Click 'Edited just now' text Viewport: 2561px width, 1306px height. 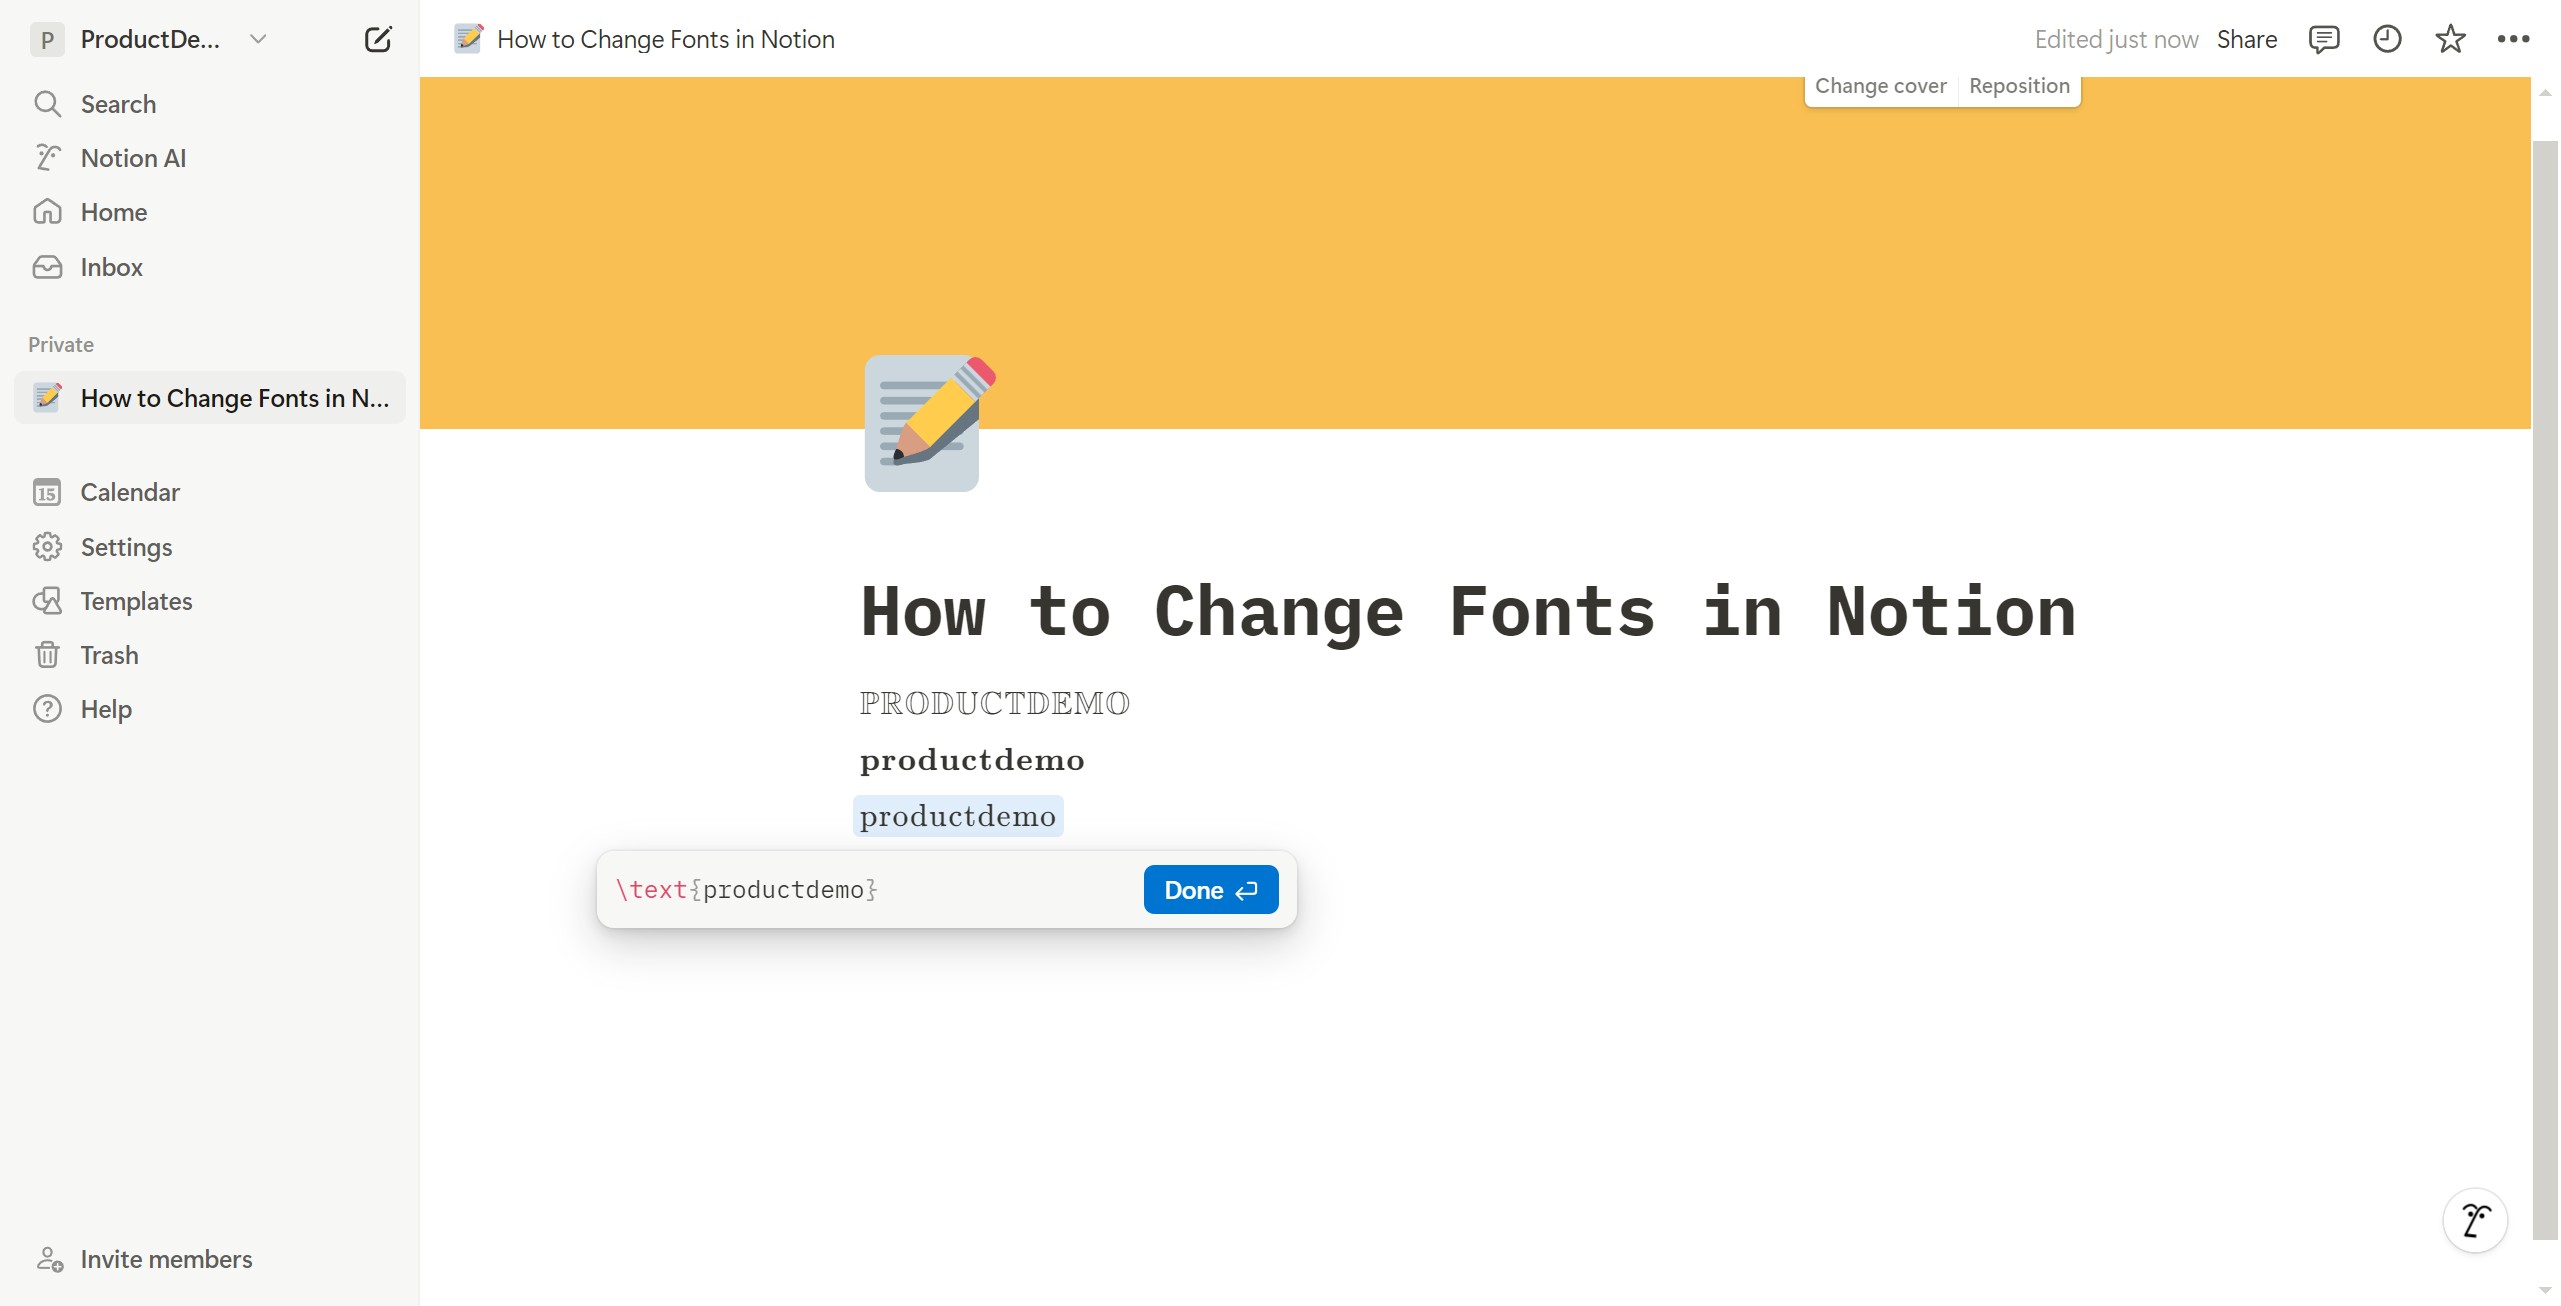[2116, 39]
